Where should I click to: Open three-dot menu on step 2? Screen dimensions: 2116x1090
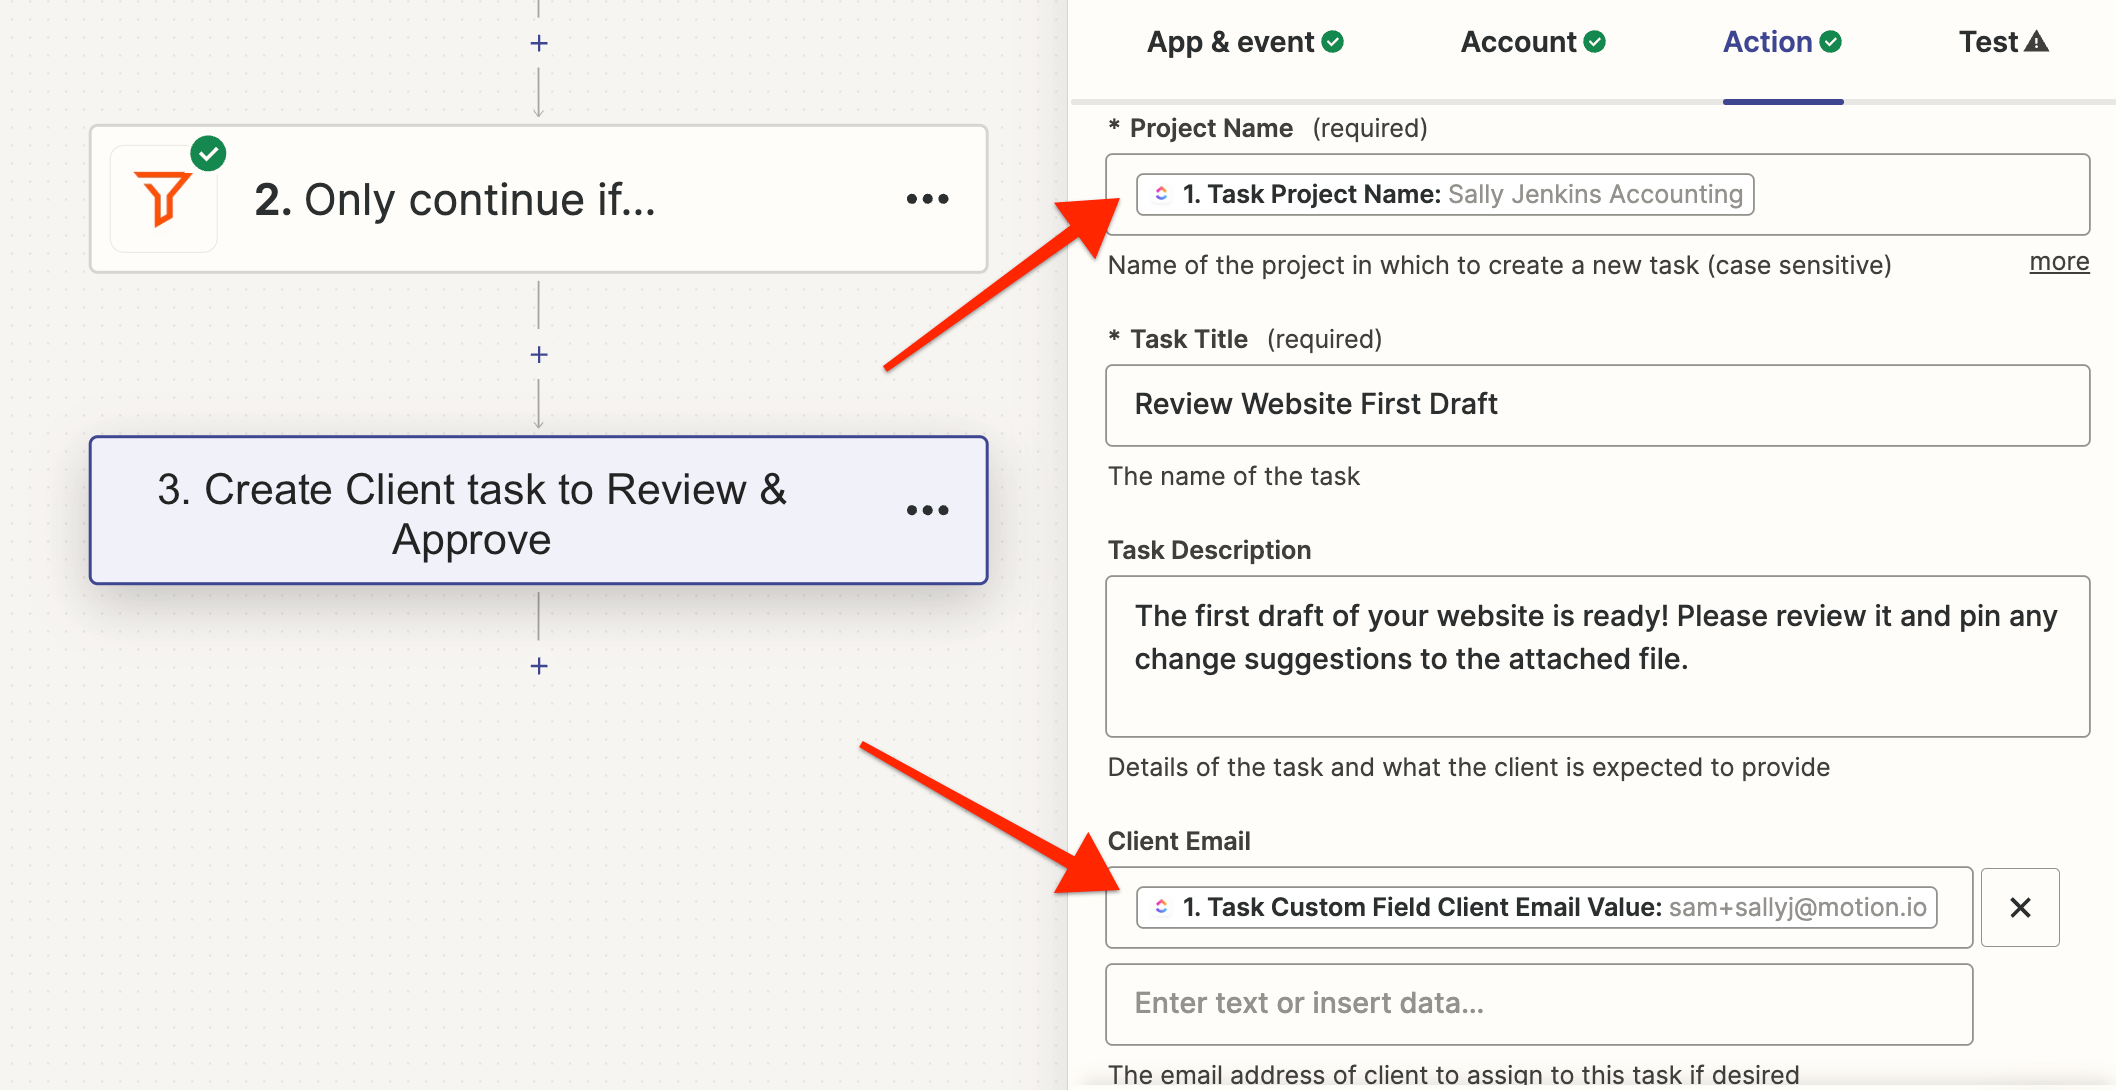point(927,199)
